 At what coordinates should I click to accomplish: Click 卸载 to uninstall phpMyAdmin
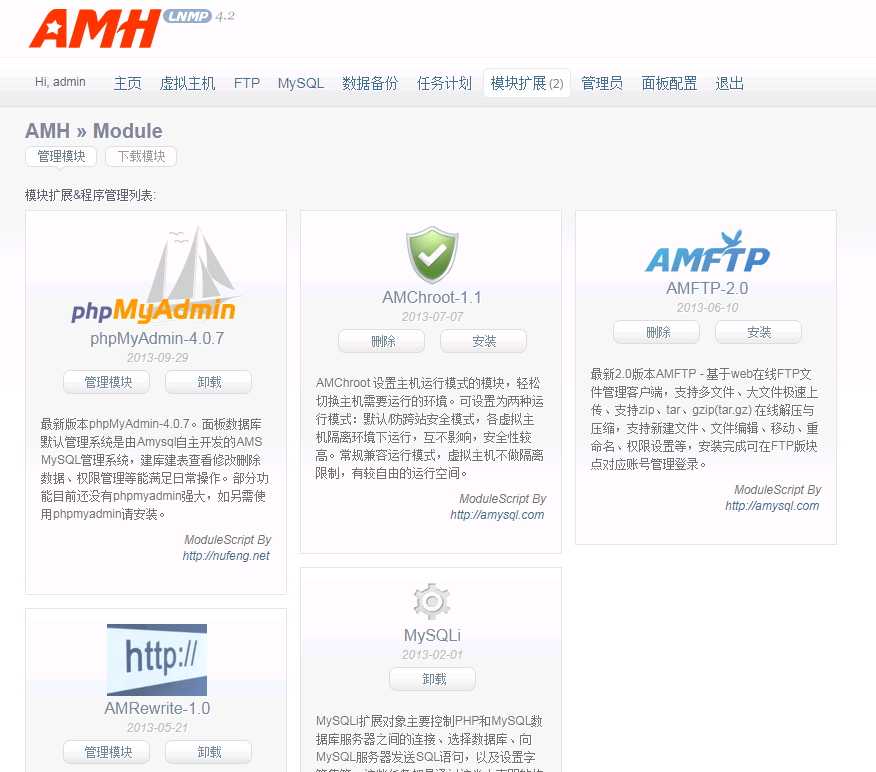208,382
